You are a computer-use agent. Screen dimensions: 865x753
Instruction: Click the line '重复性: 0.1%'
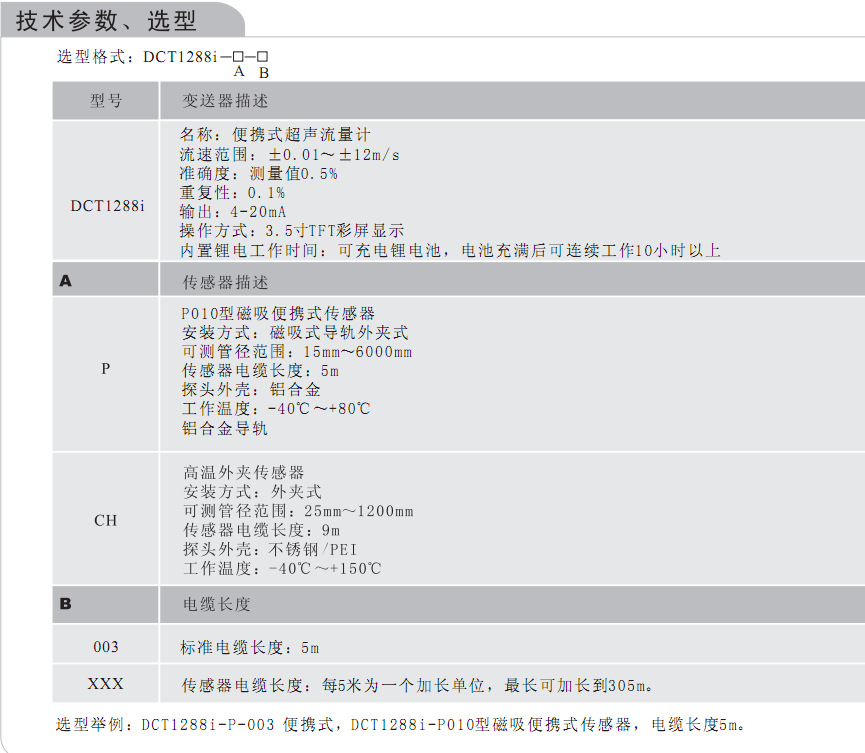click(x=232, y=193)
